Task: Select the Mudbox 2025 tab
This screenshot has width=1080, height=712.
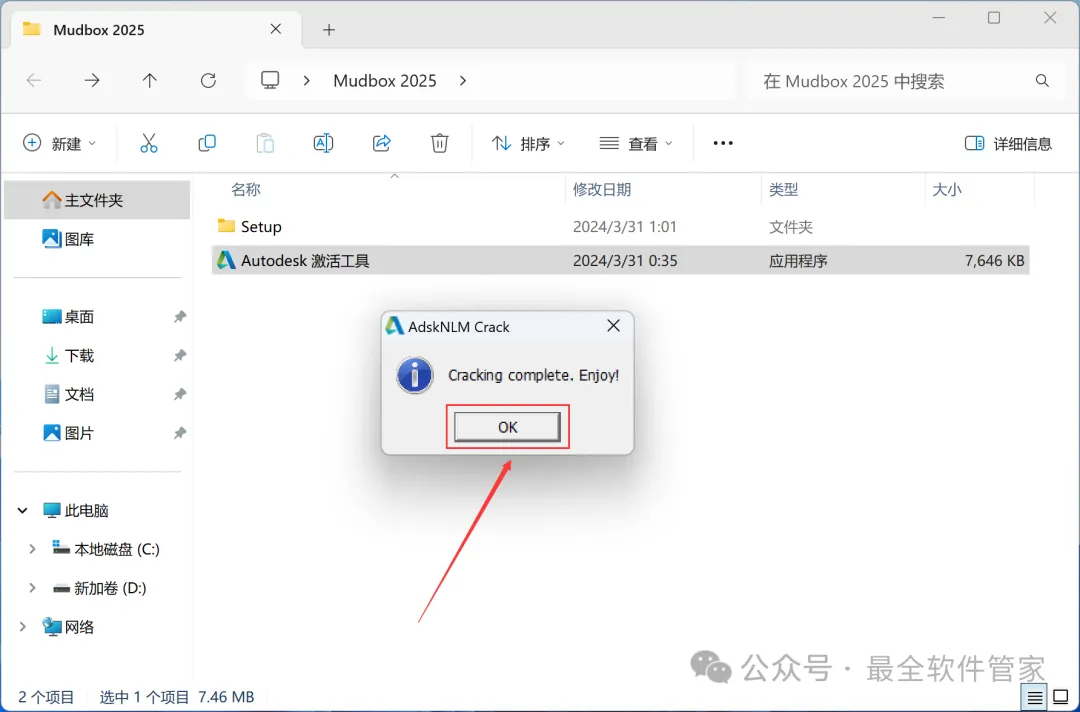Action: [x=157, y=30]
